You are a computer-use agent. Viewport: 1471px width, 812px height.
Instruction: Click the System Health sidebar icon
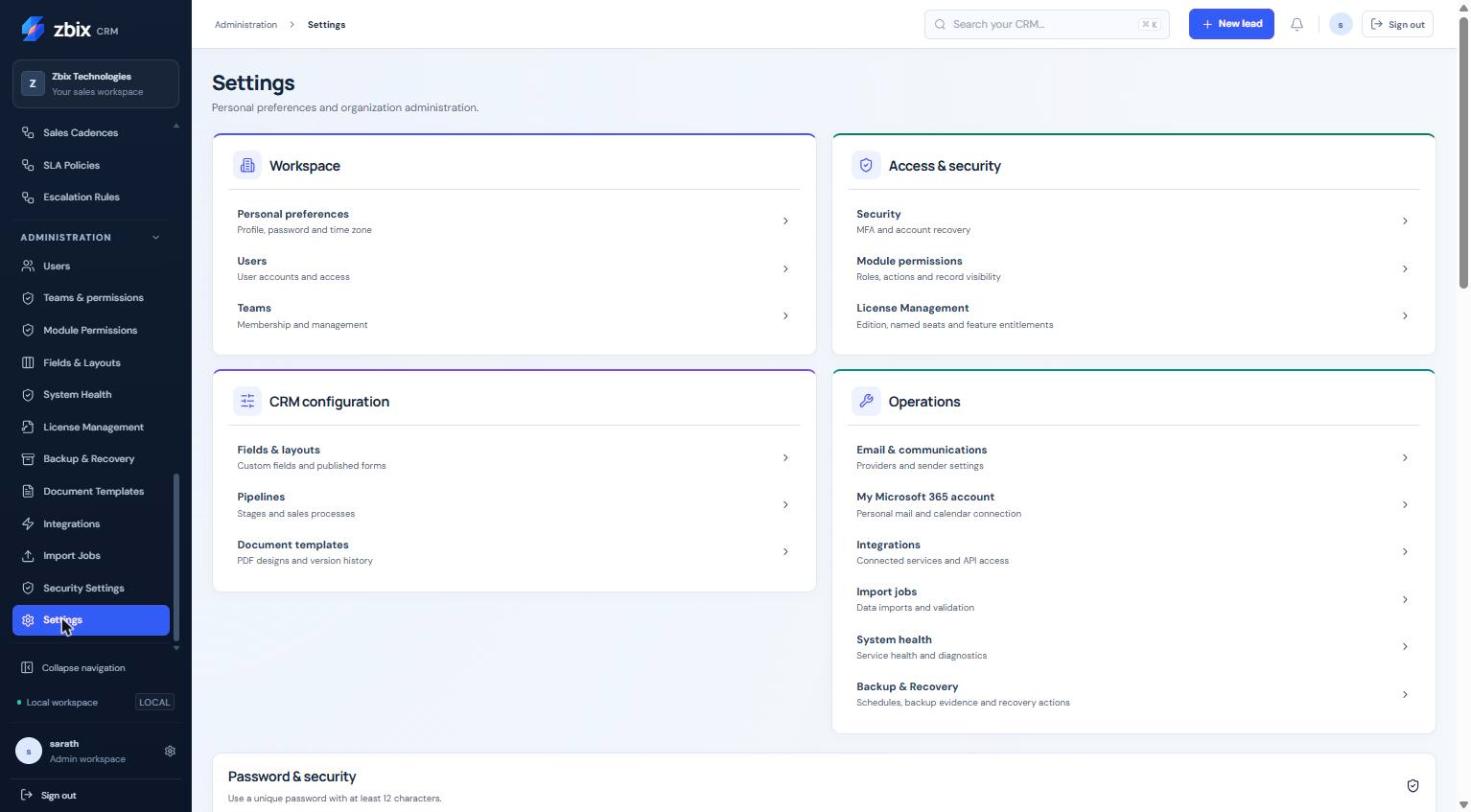pos(28,395)
